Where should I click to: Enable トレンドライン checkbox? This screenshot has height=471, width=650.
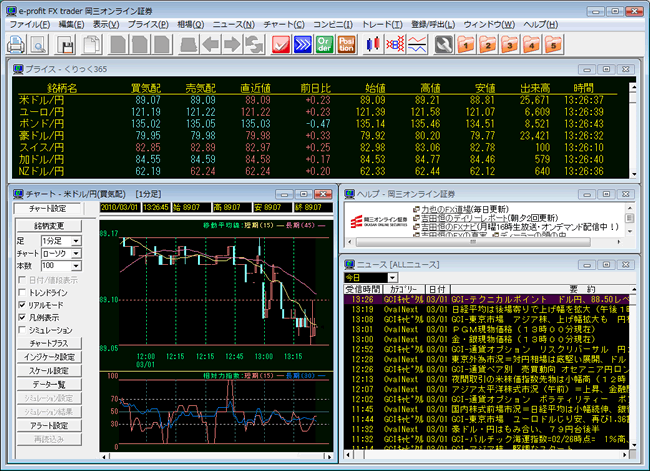pos(22,293)
